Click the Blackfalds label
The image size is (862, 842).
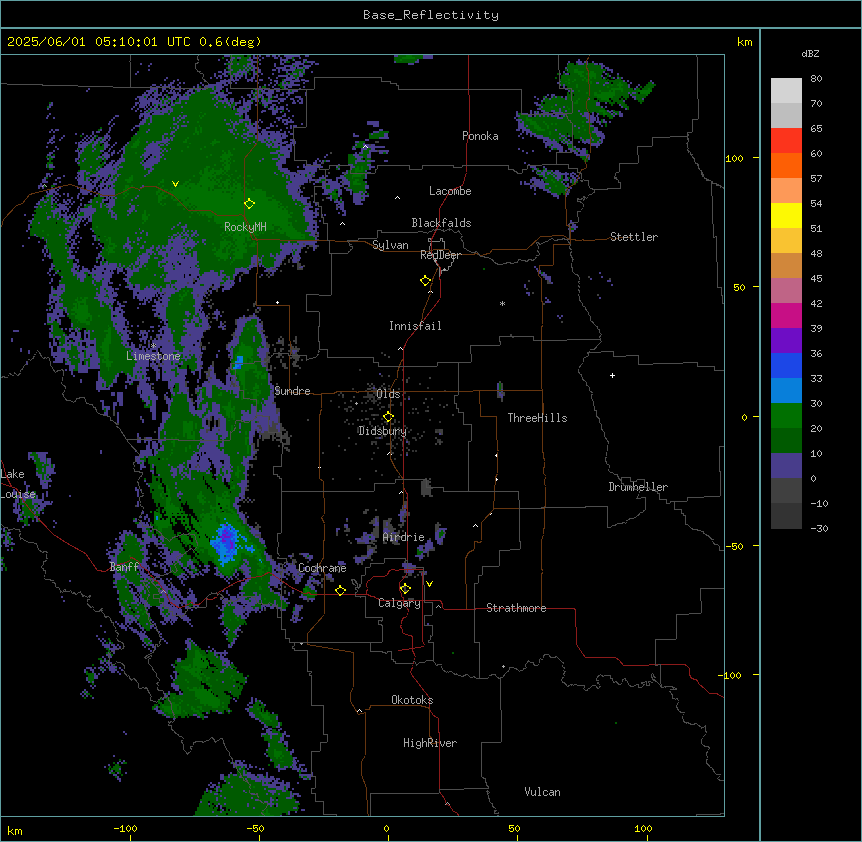441,223
